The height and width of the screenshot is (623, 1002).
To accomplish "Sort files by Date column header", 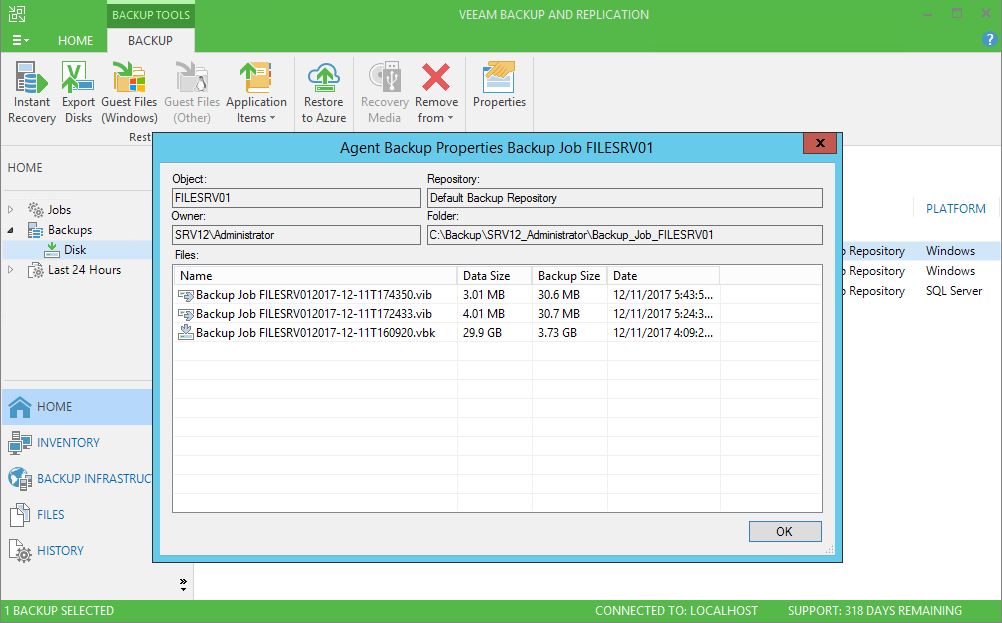I will (663, 275).
